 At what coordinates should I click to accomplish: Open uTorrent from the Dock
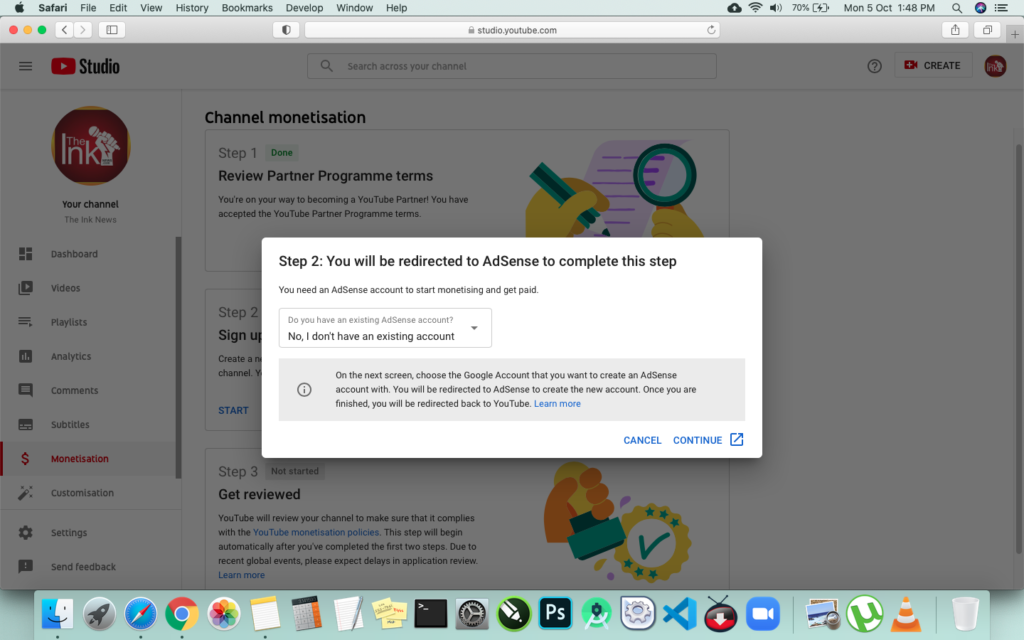(x=865, y=614)
